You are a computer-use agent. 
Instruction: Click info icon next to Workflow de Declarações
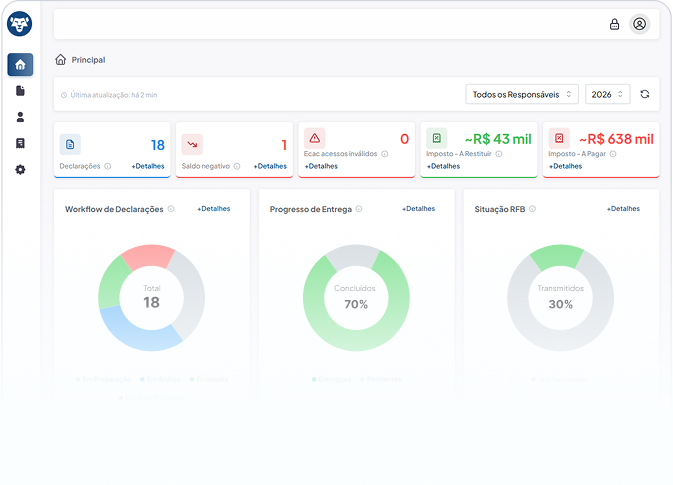point(171,209)
